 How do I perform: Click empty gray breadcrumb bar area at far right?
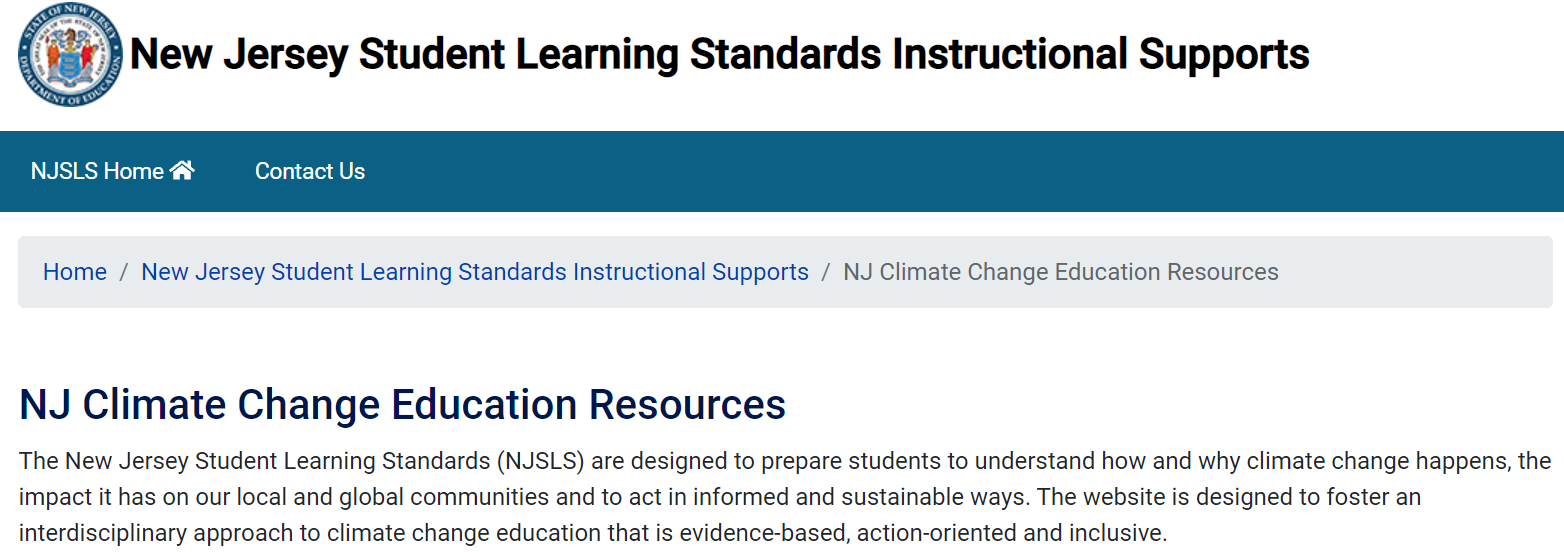1420,272
